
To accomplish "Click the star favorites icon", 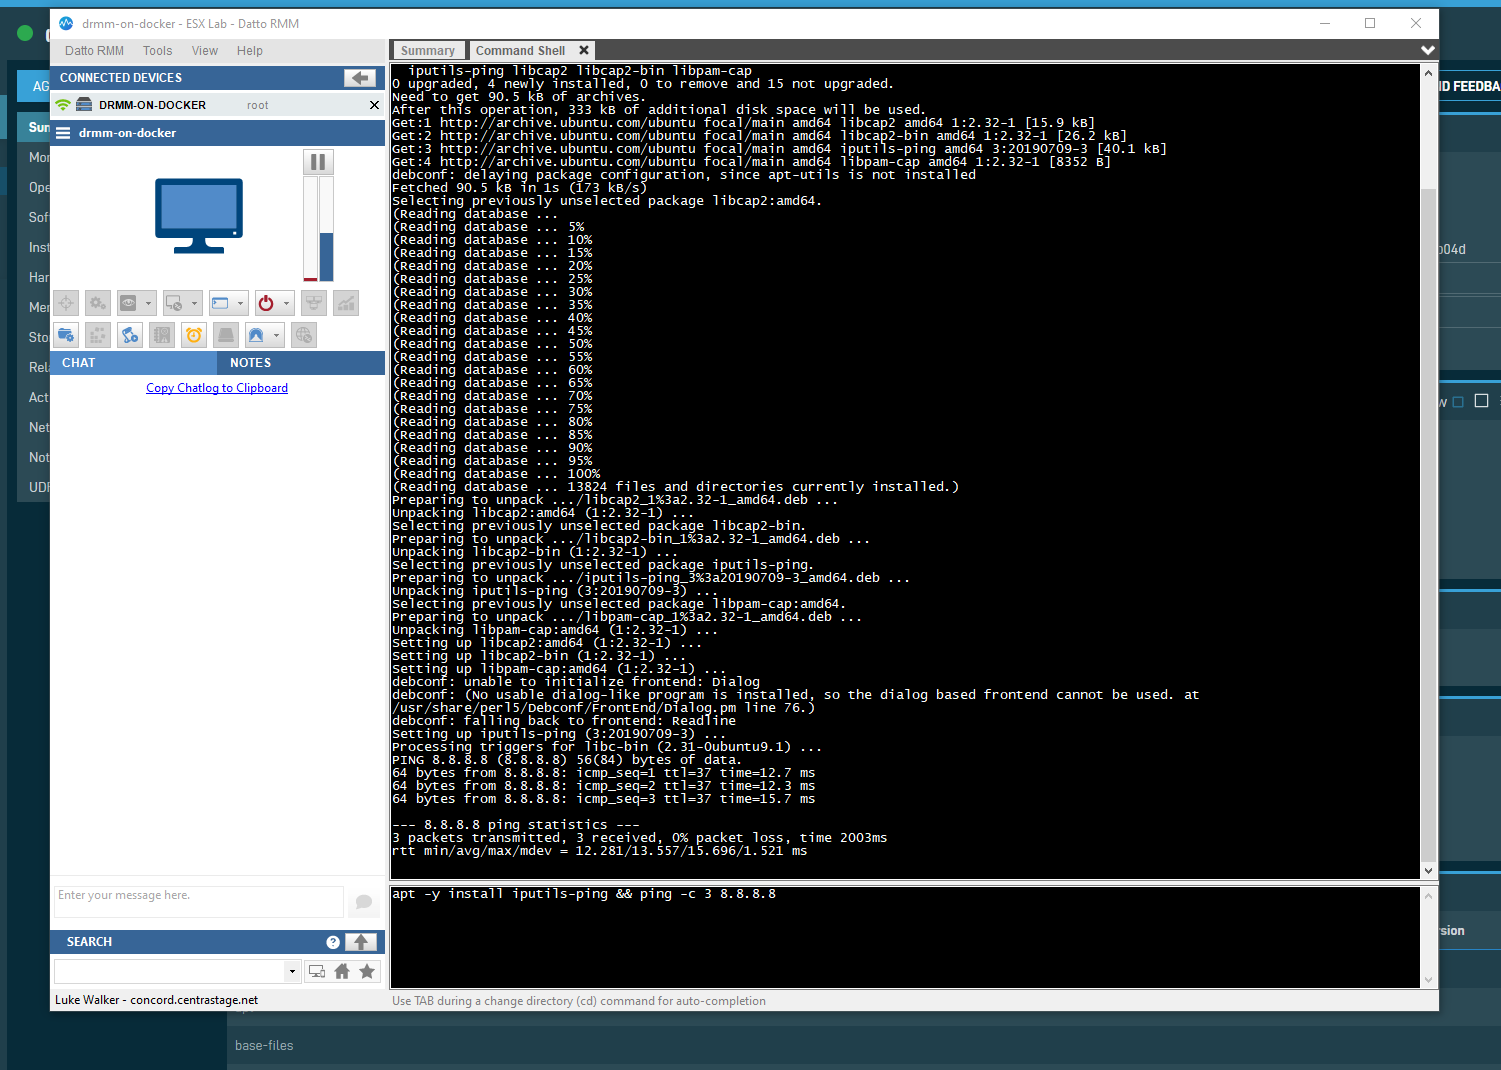I will (x=367, y=971).
